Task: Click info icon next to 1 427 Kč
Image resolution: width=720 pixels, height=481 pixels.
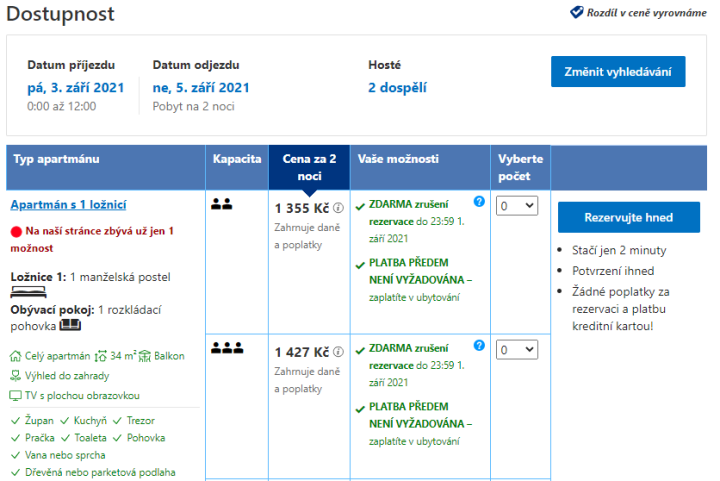Action: 338,353
